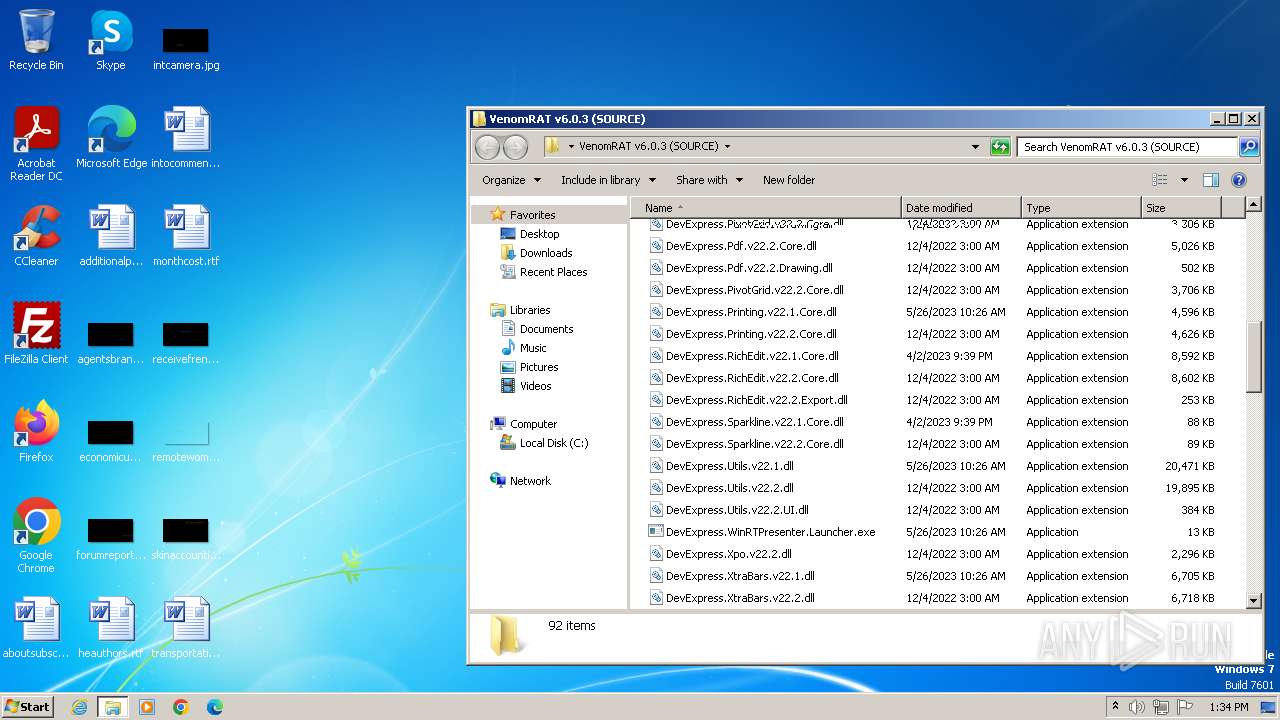Select Favorites in navigation pane
This screenshot has width=1280, height=720.
tap(532, 215)
